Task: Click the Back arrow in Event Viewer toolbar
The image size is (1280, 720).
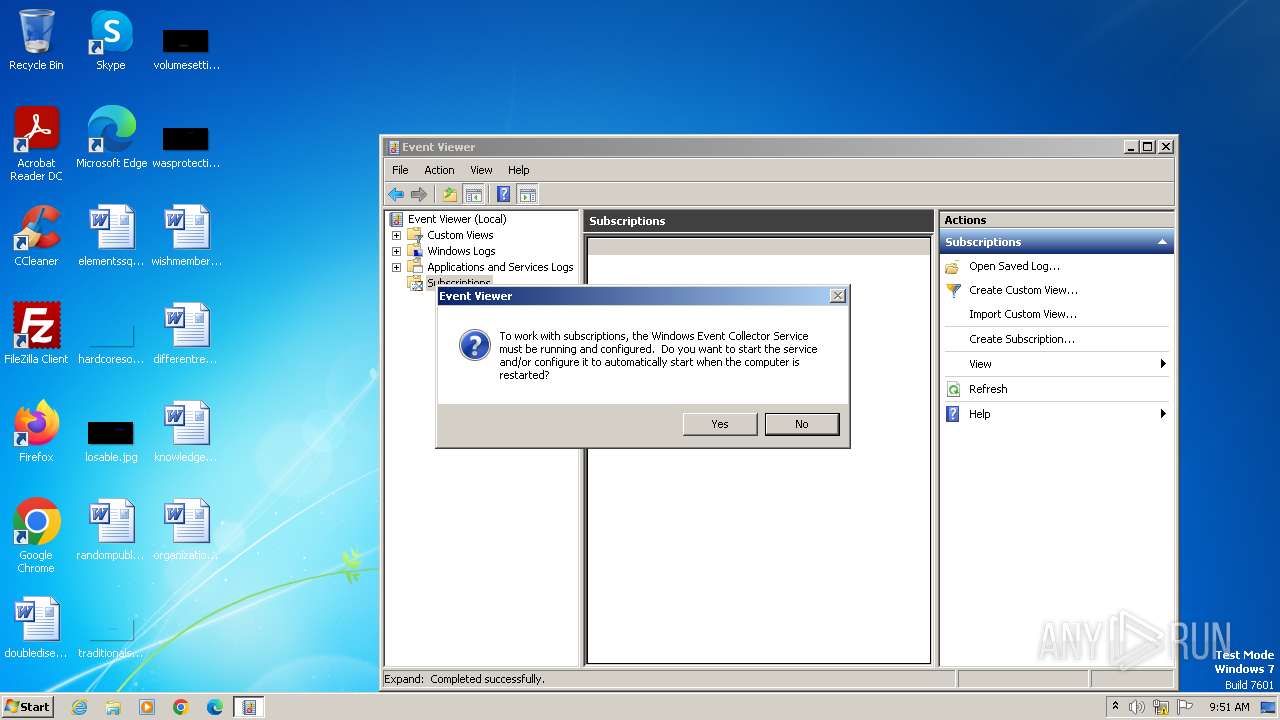Action: tap(396, 194)
